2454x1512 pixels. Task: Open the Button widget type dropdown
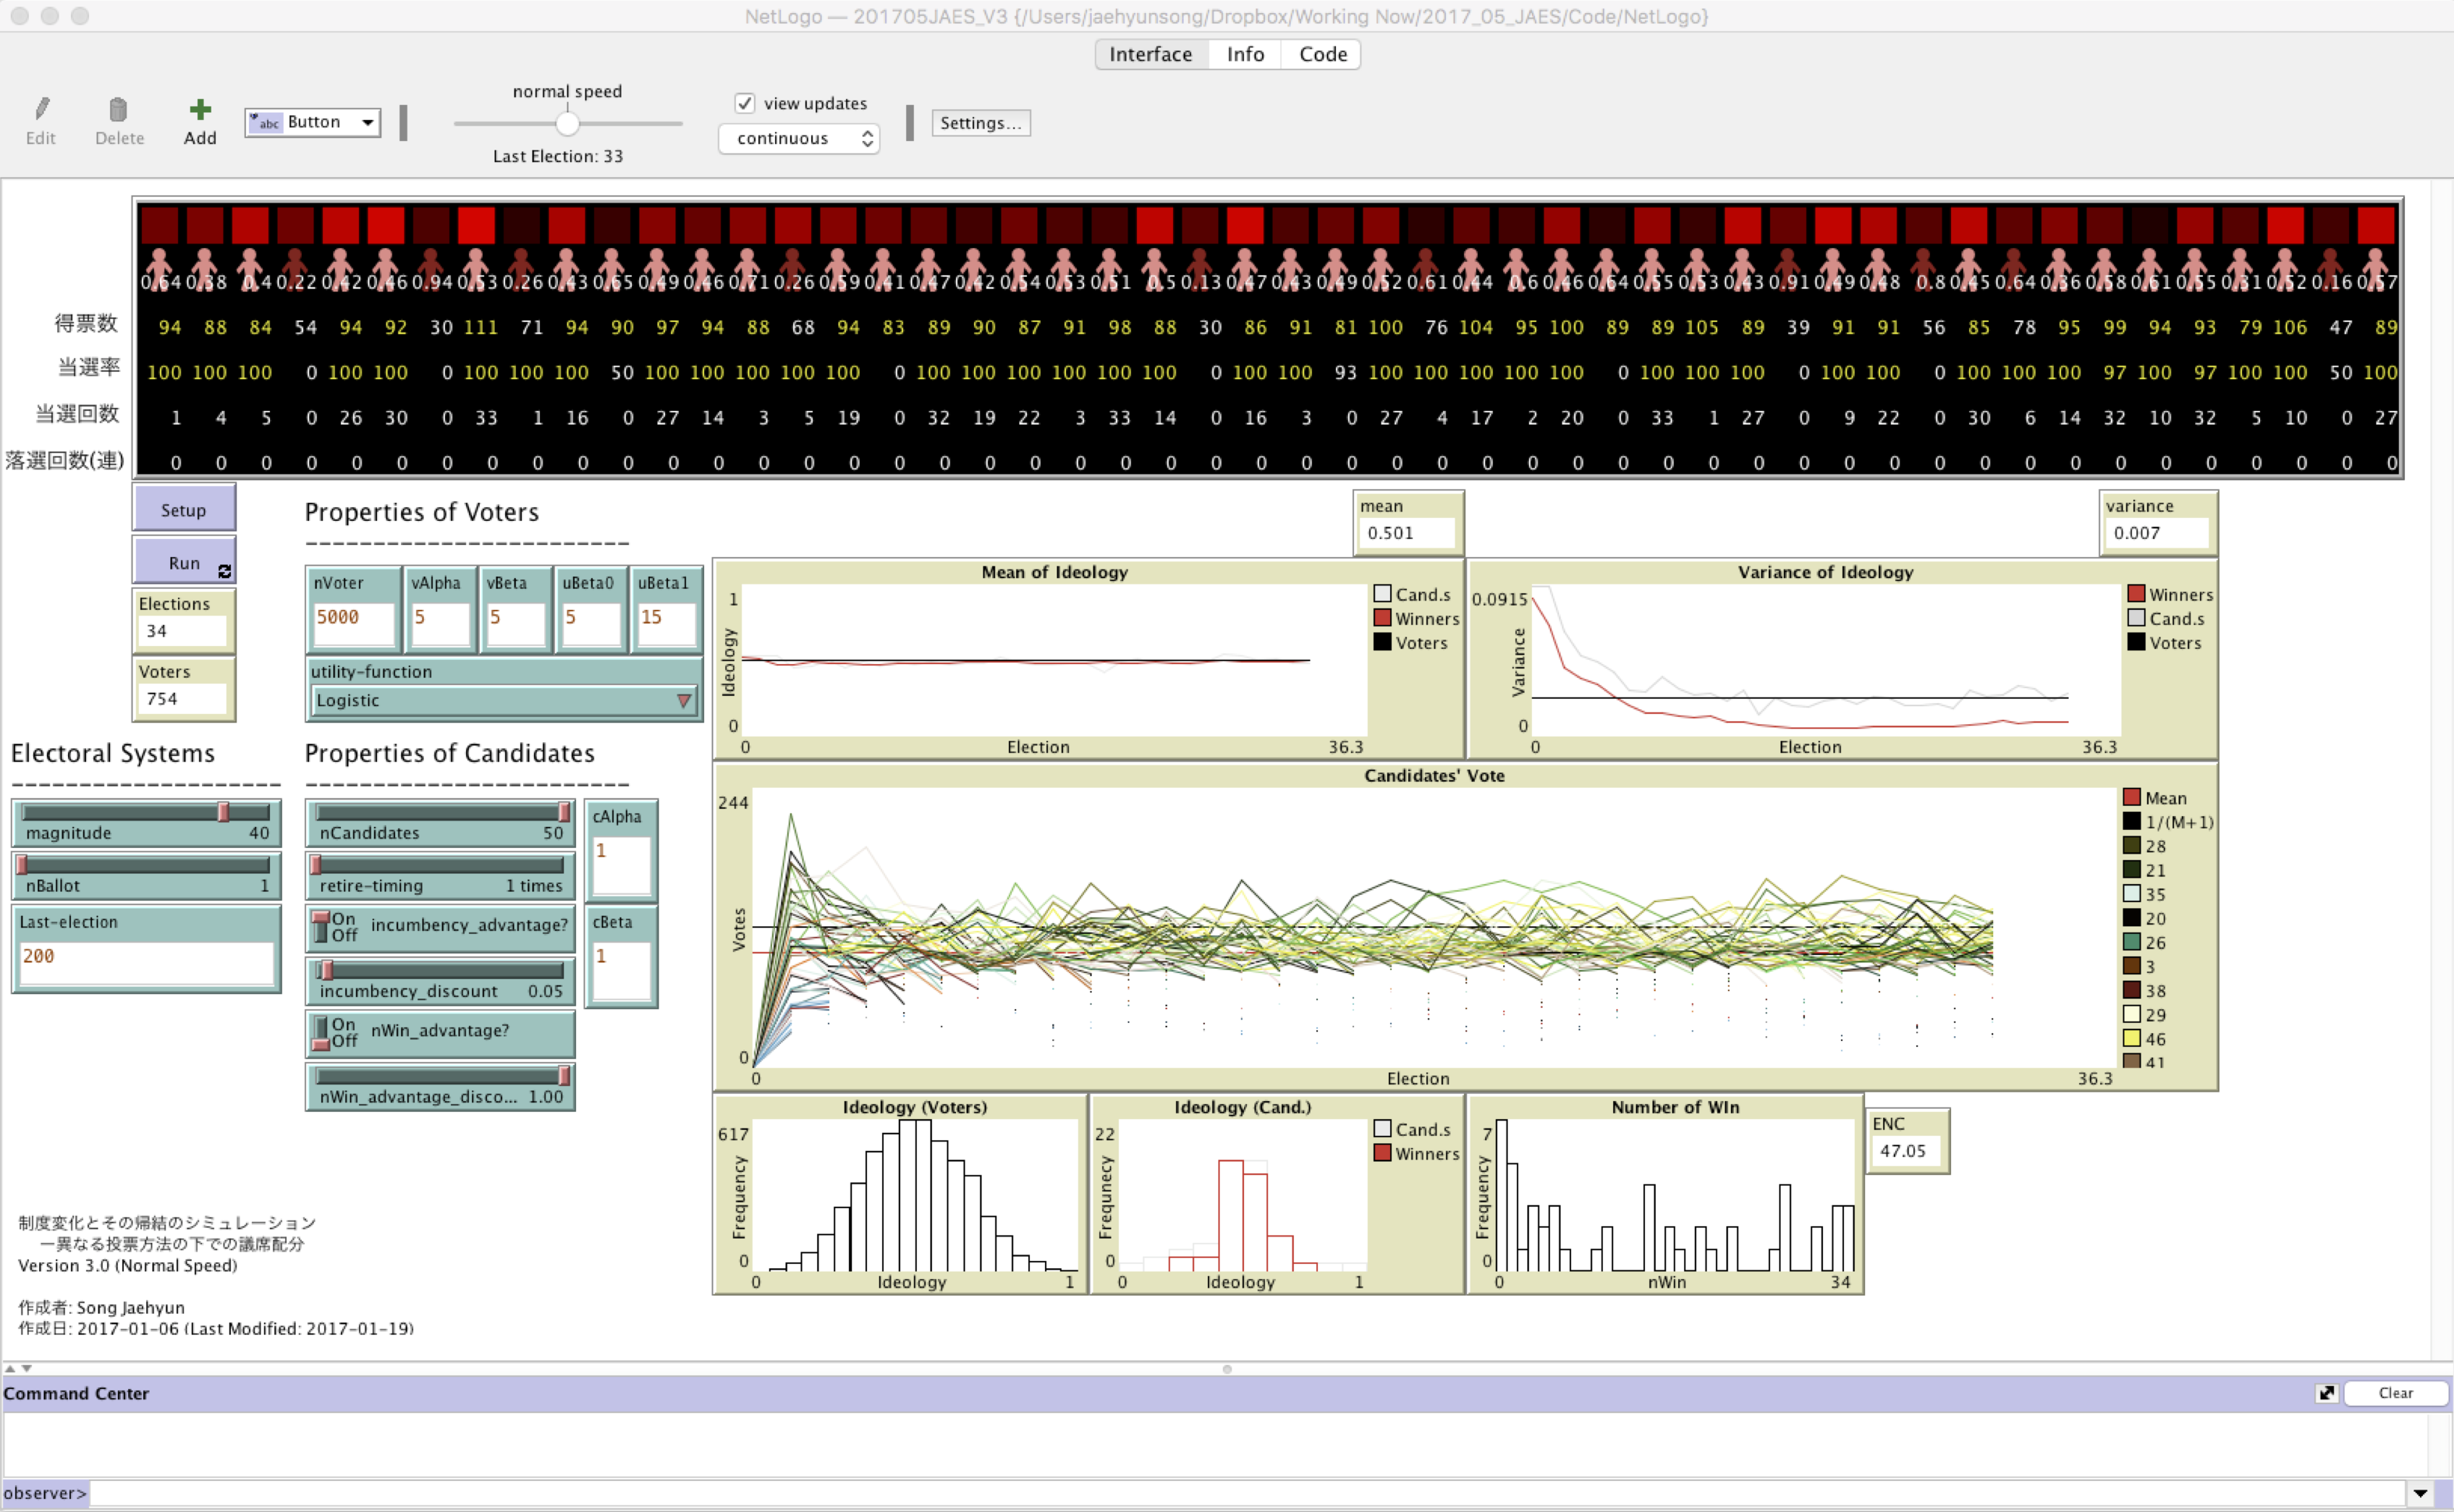[313, 122]
